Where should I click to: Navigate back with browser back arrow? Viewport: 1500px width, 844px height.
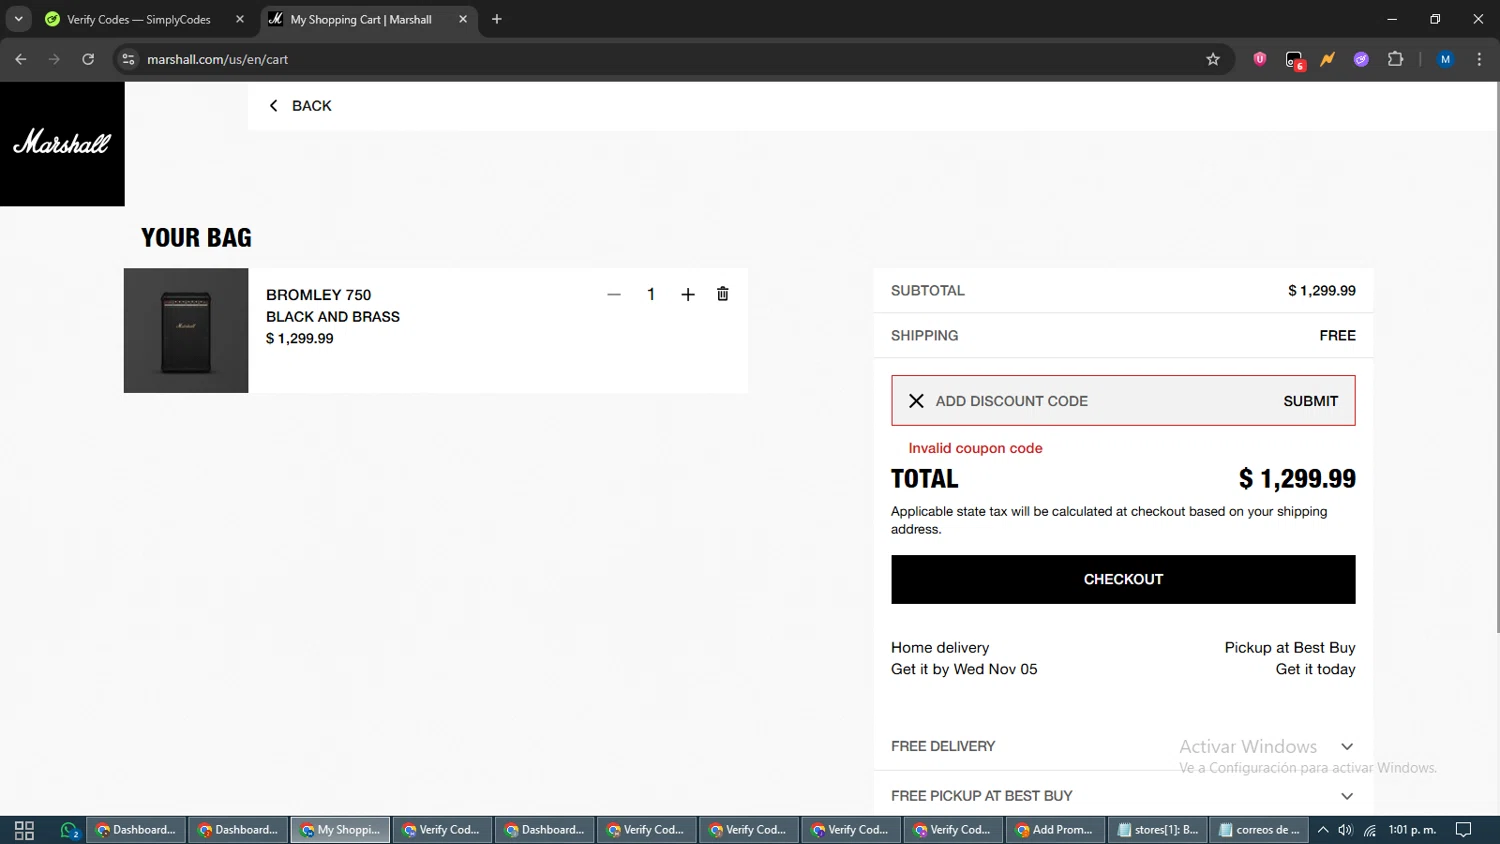pos(21,59)
